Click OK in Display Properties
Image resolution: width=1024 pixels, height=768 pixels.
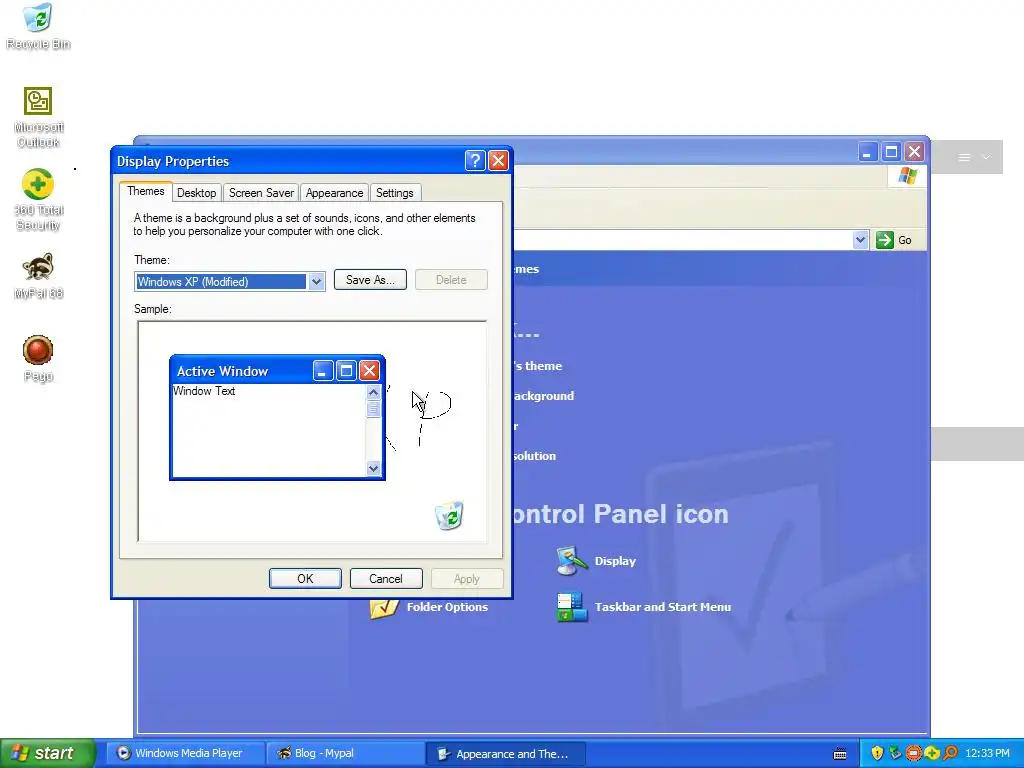(x=305, y=579)
